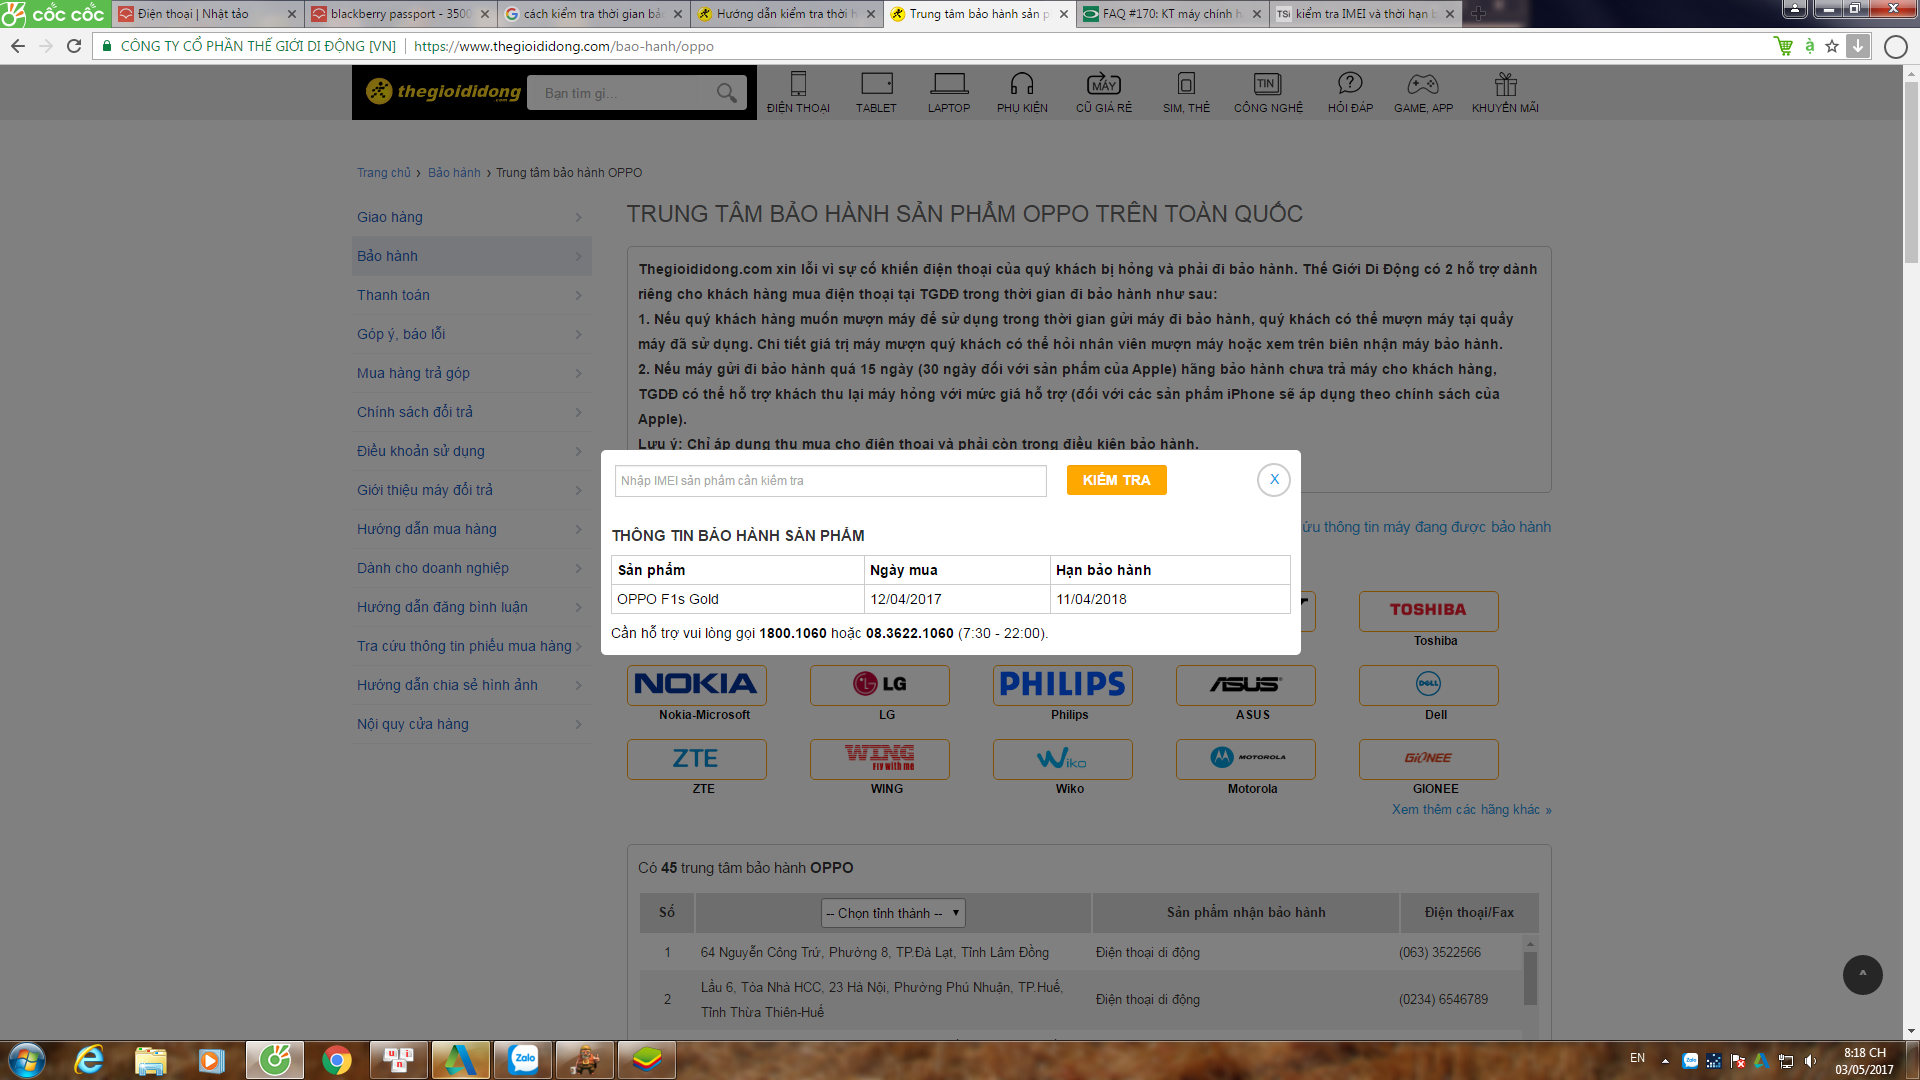Open the GAME, APP controller icon

coord(1423,92)
